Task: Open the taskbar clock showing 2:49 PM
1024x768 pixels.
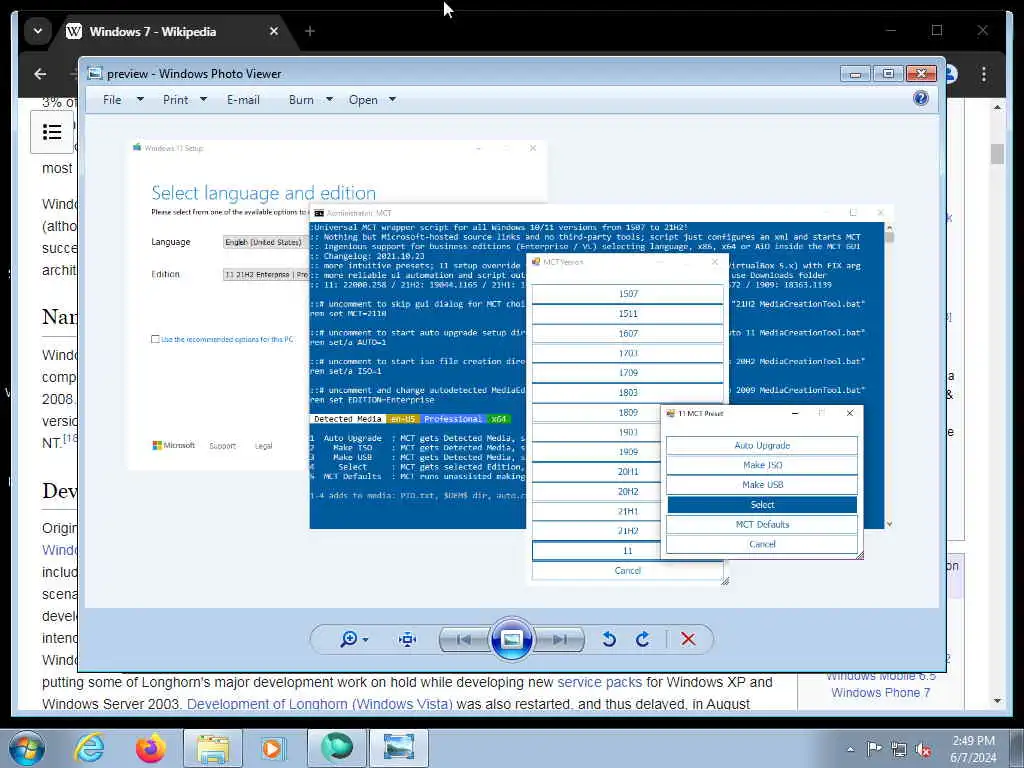Action: pos(973,749)
